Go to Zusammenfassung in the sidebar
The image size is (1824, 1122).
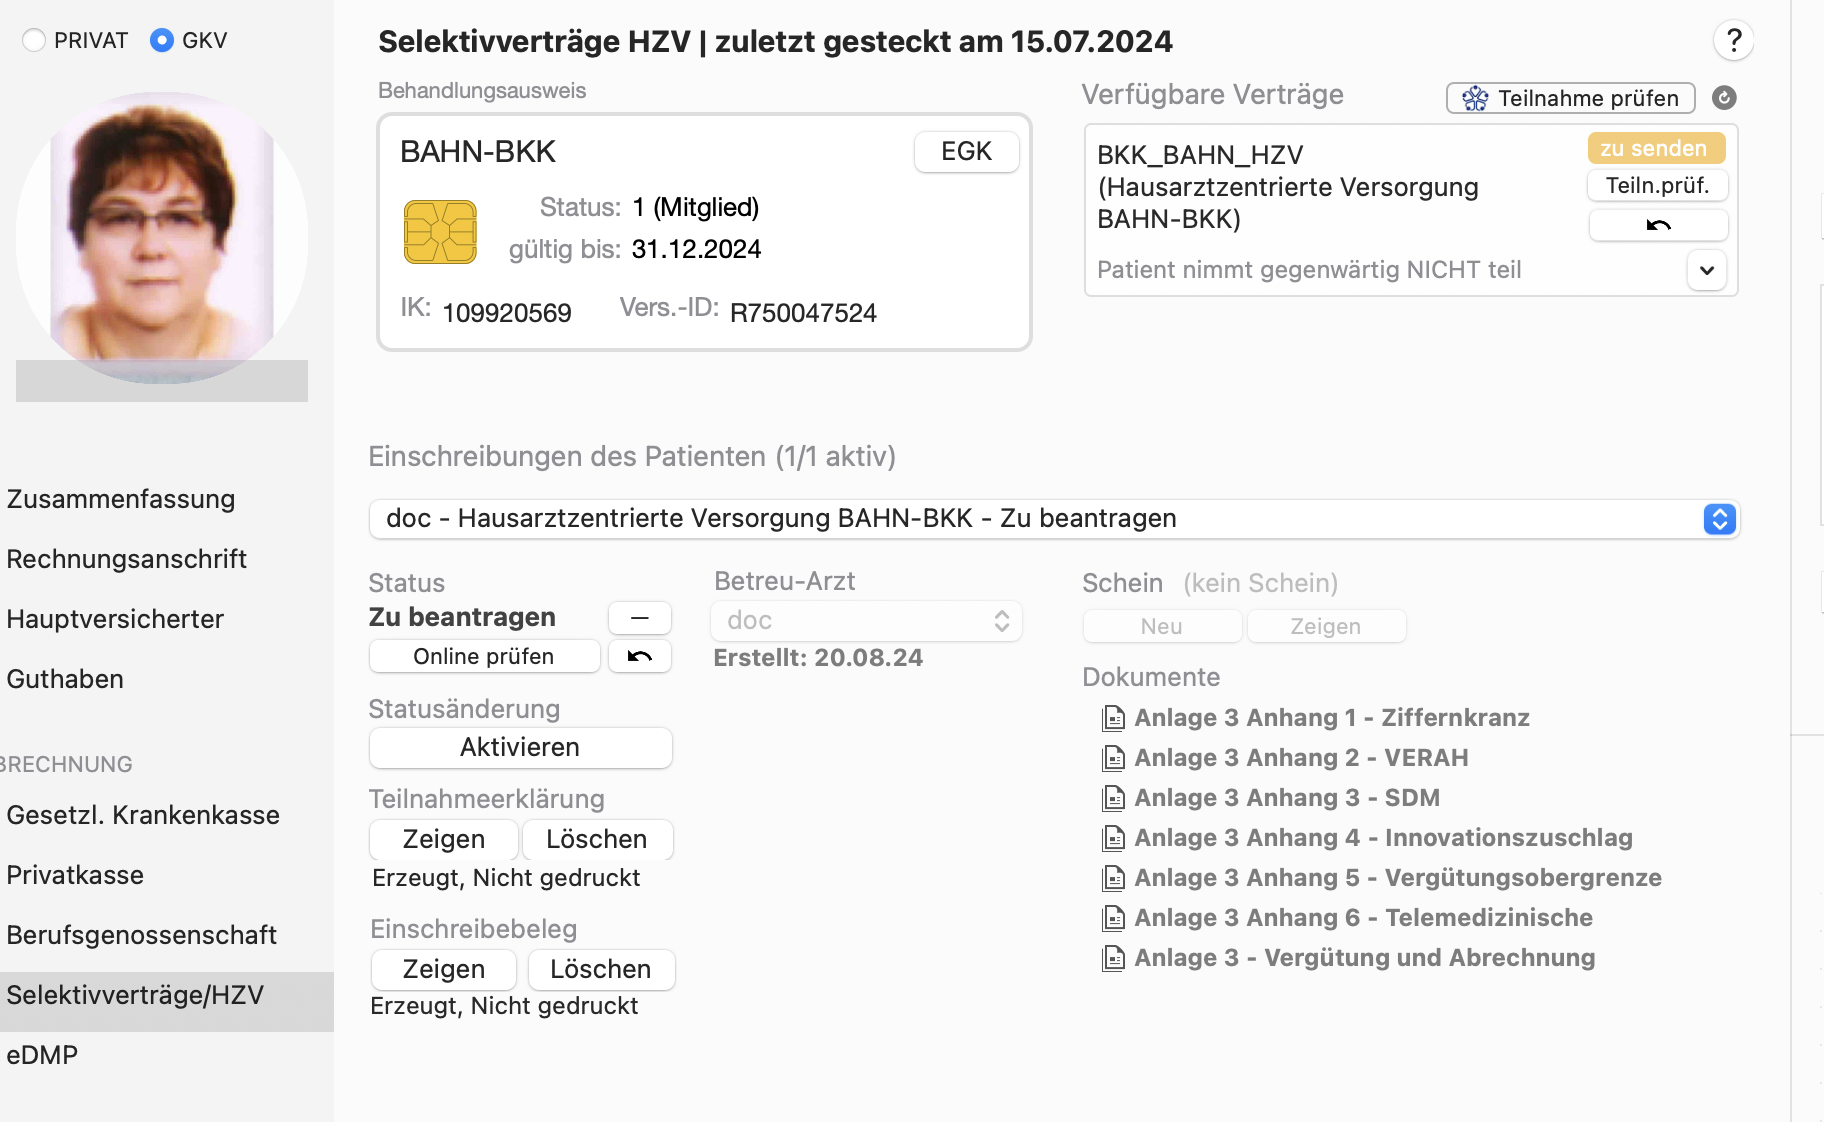click(121, 499)
